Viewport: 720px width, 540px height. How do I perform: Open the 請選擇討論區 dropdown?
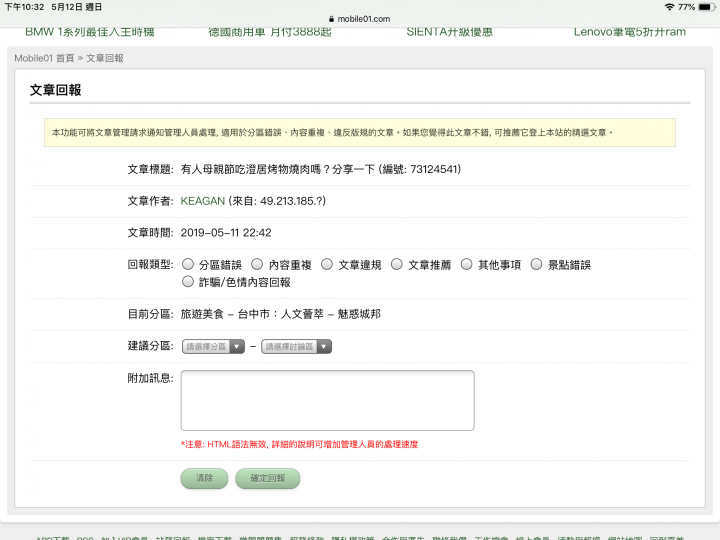296,346
